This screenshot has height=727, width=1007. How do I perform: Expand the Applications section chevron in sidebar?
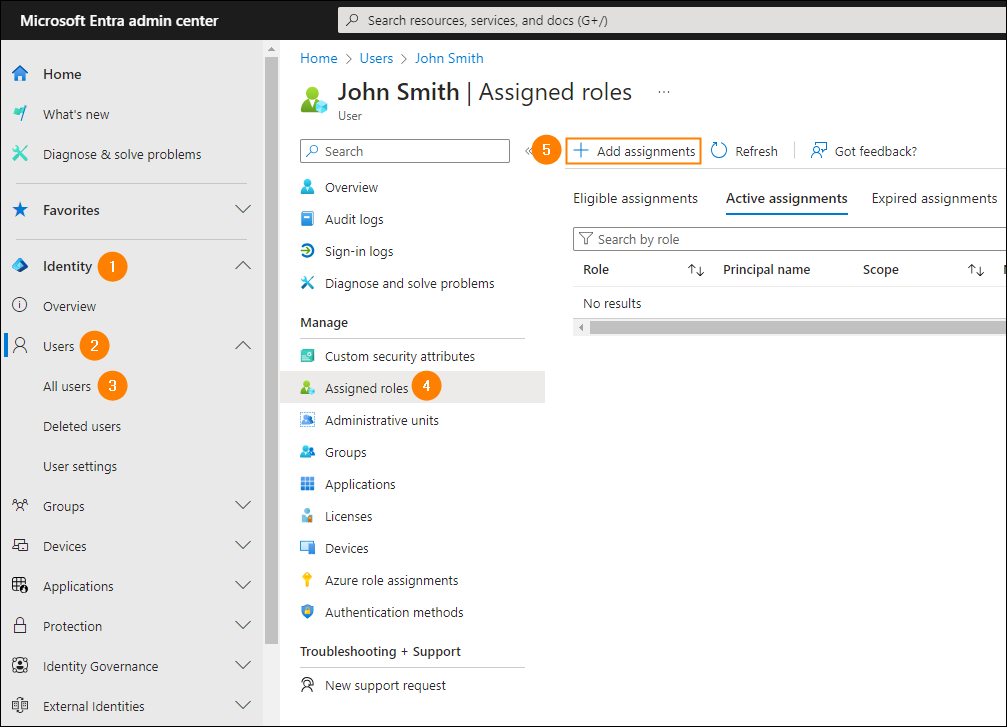point(243,585)
